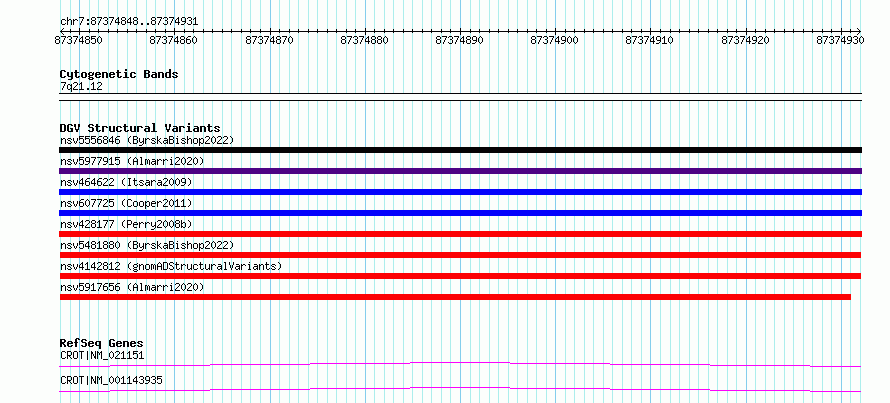Open CROT|NM_021151 transcript label
The width and height of the screenshot is (890, 403).
coord(102,356)
